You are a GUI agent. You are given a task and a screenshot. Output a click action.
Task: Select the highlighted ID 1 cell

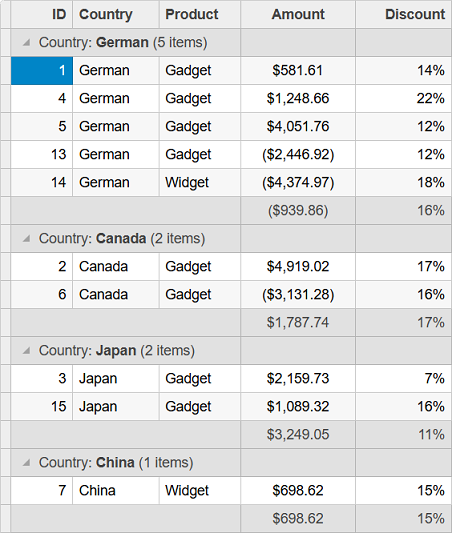pos(41,71)
